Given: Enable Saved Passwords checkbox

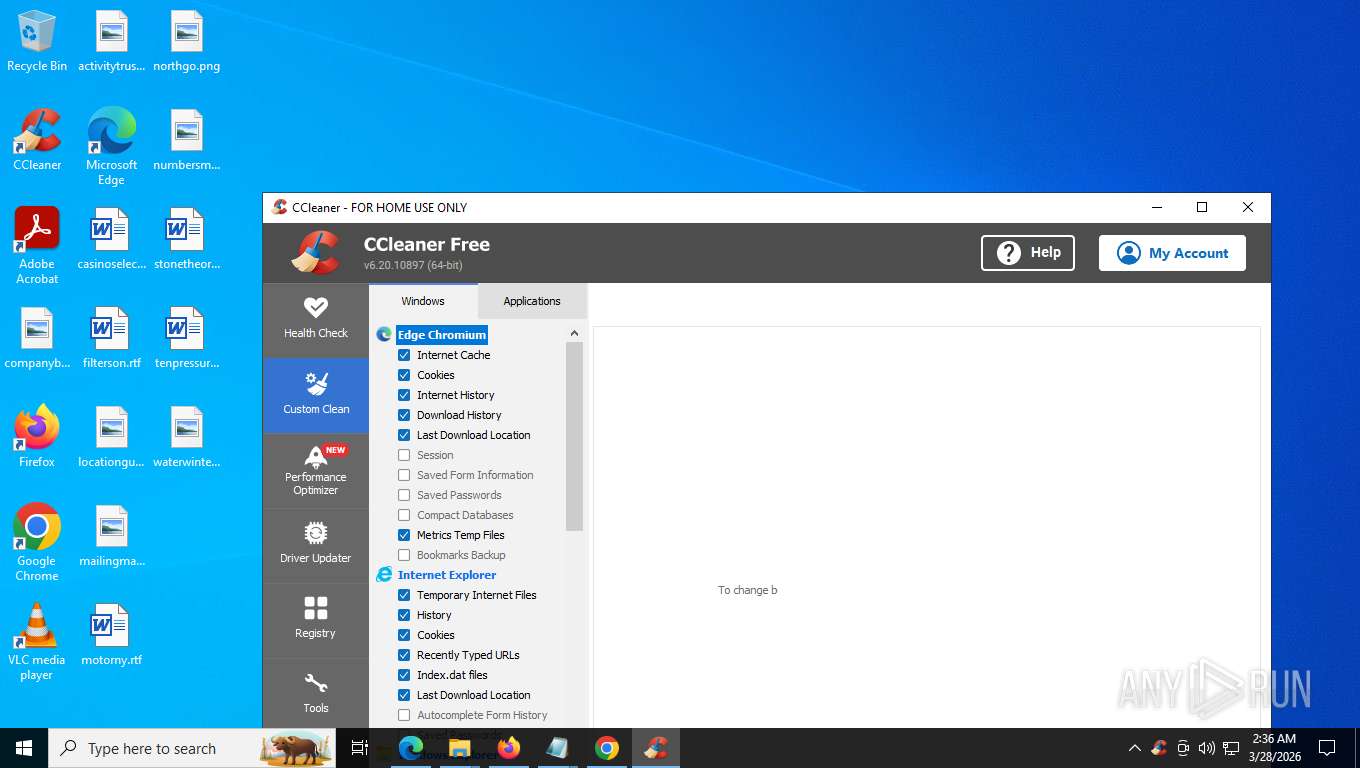Looking at the screenshot, I should point(404,495).
